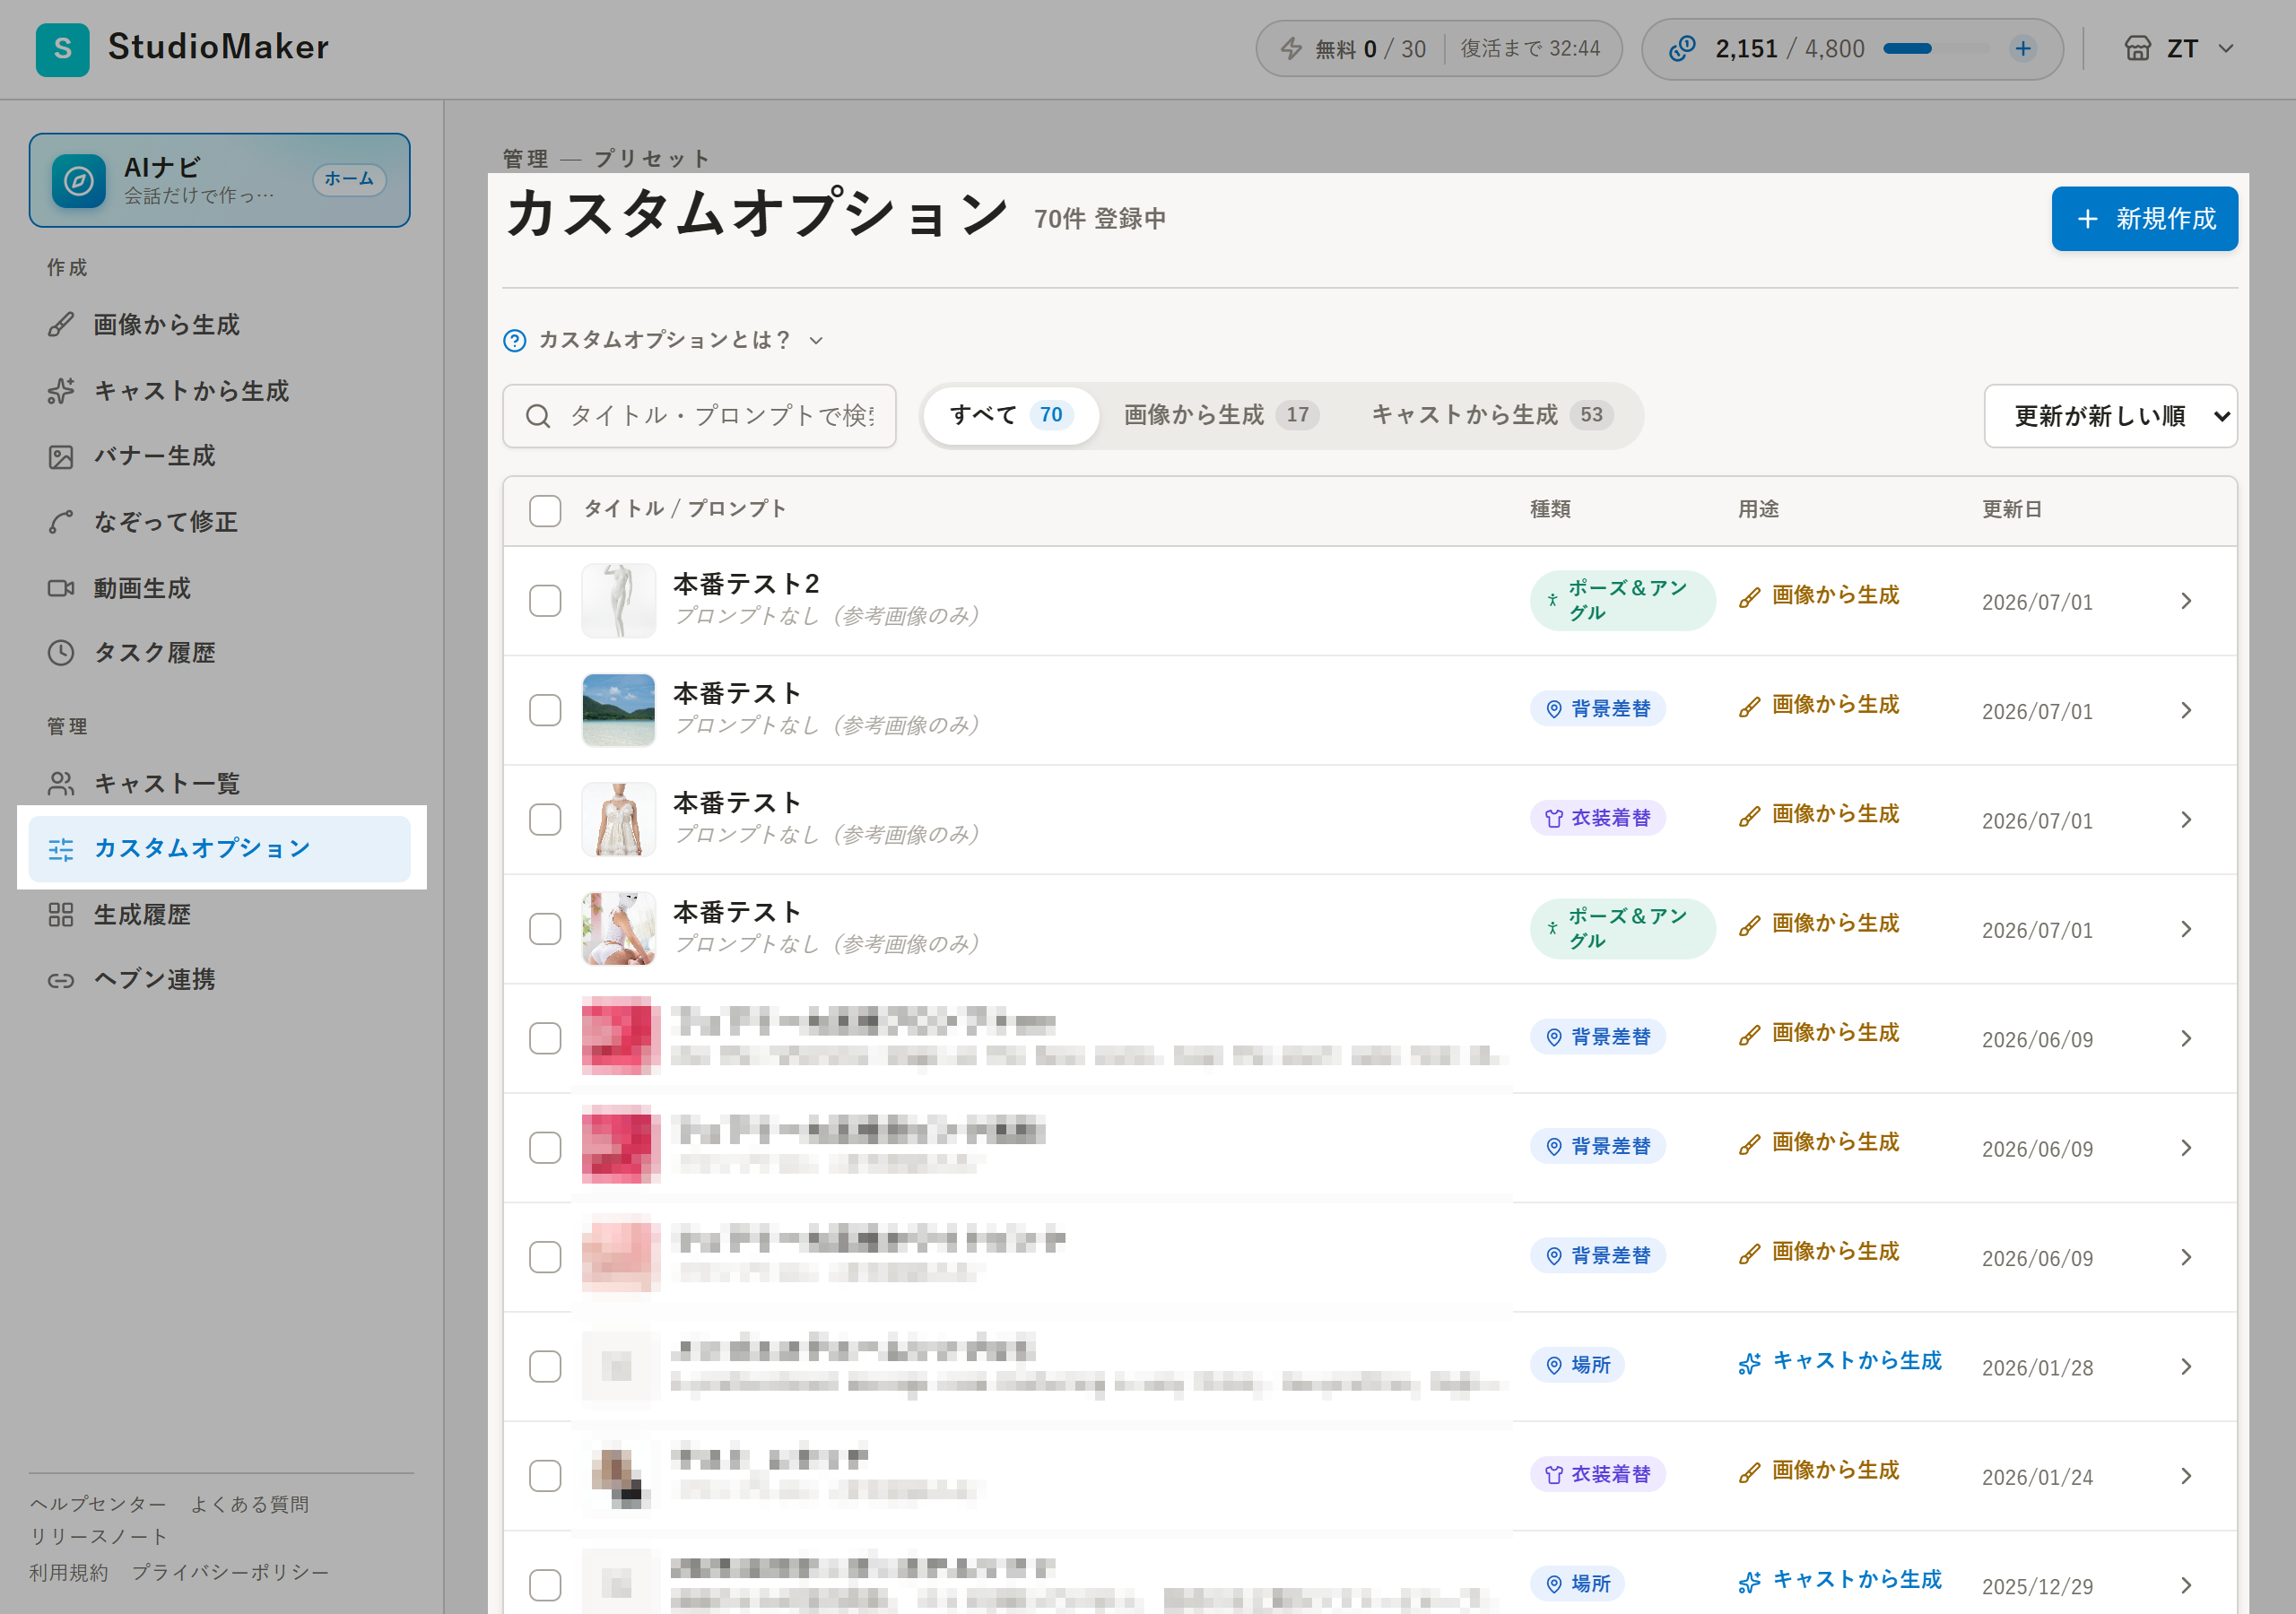Click the キャスト一覧 people icon
The height and width of the screenshot is (1614, 2296).
click(61, 783)
